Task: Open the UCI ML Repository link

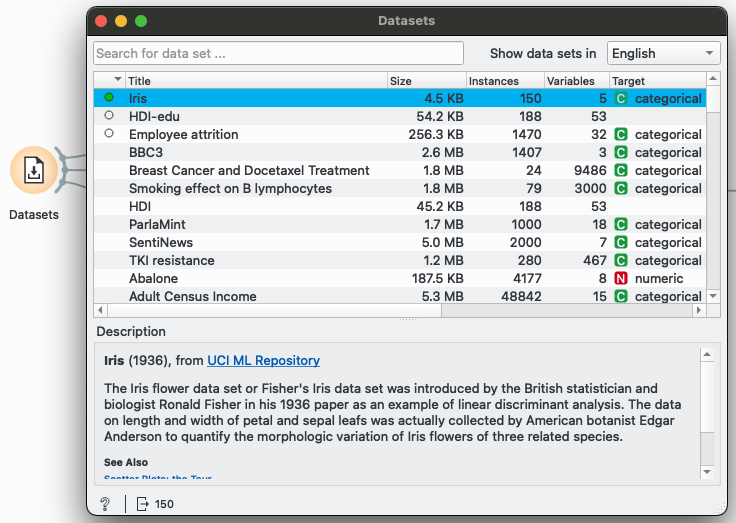Action: click(263, 360)
